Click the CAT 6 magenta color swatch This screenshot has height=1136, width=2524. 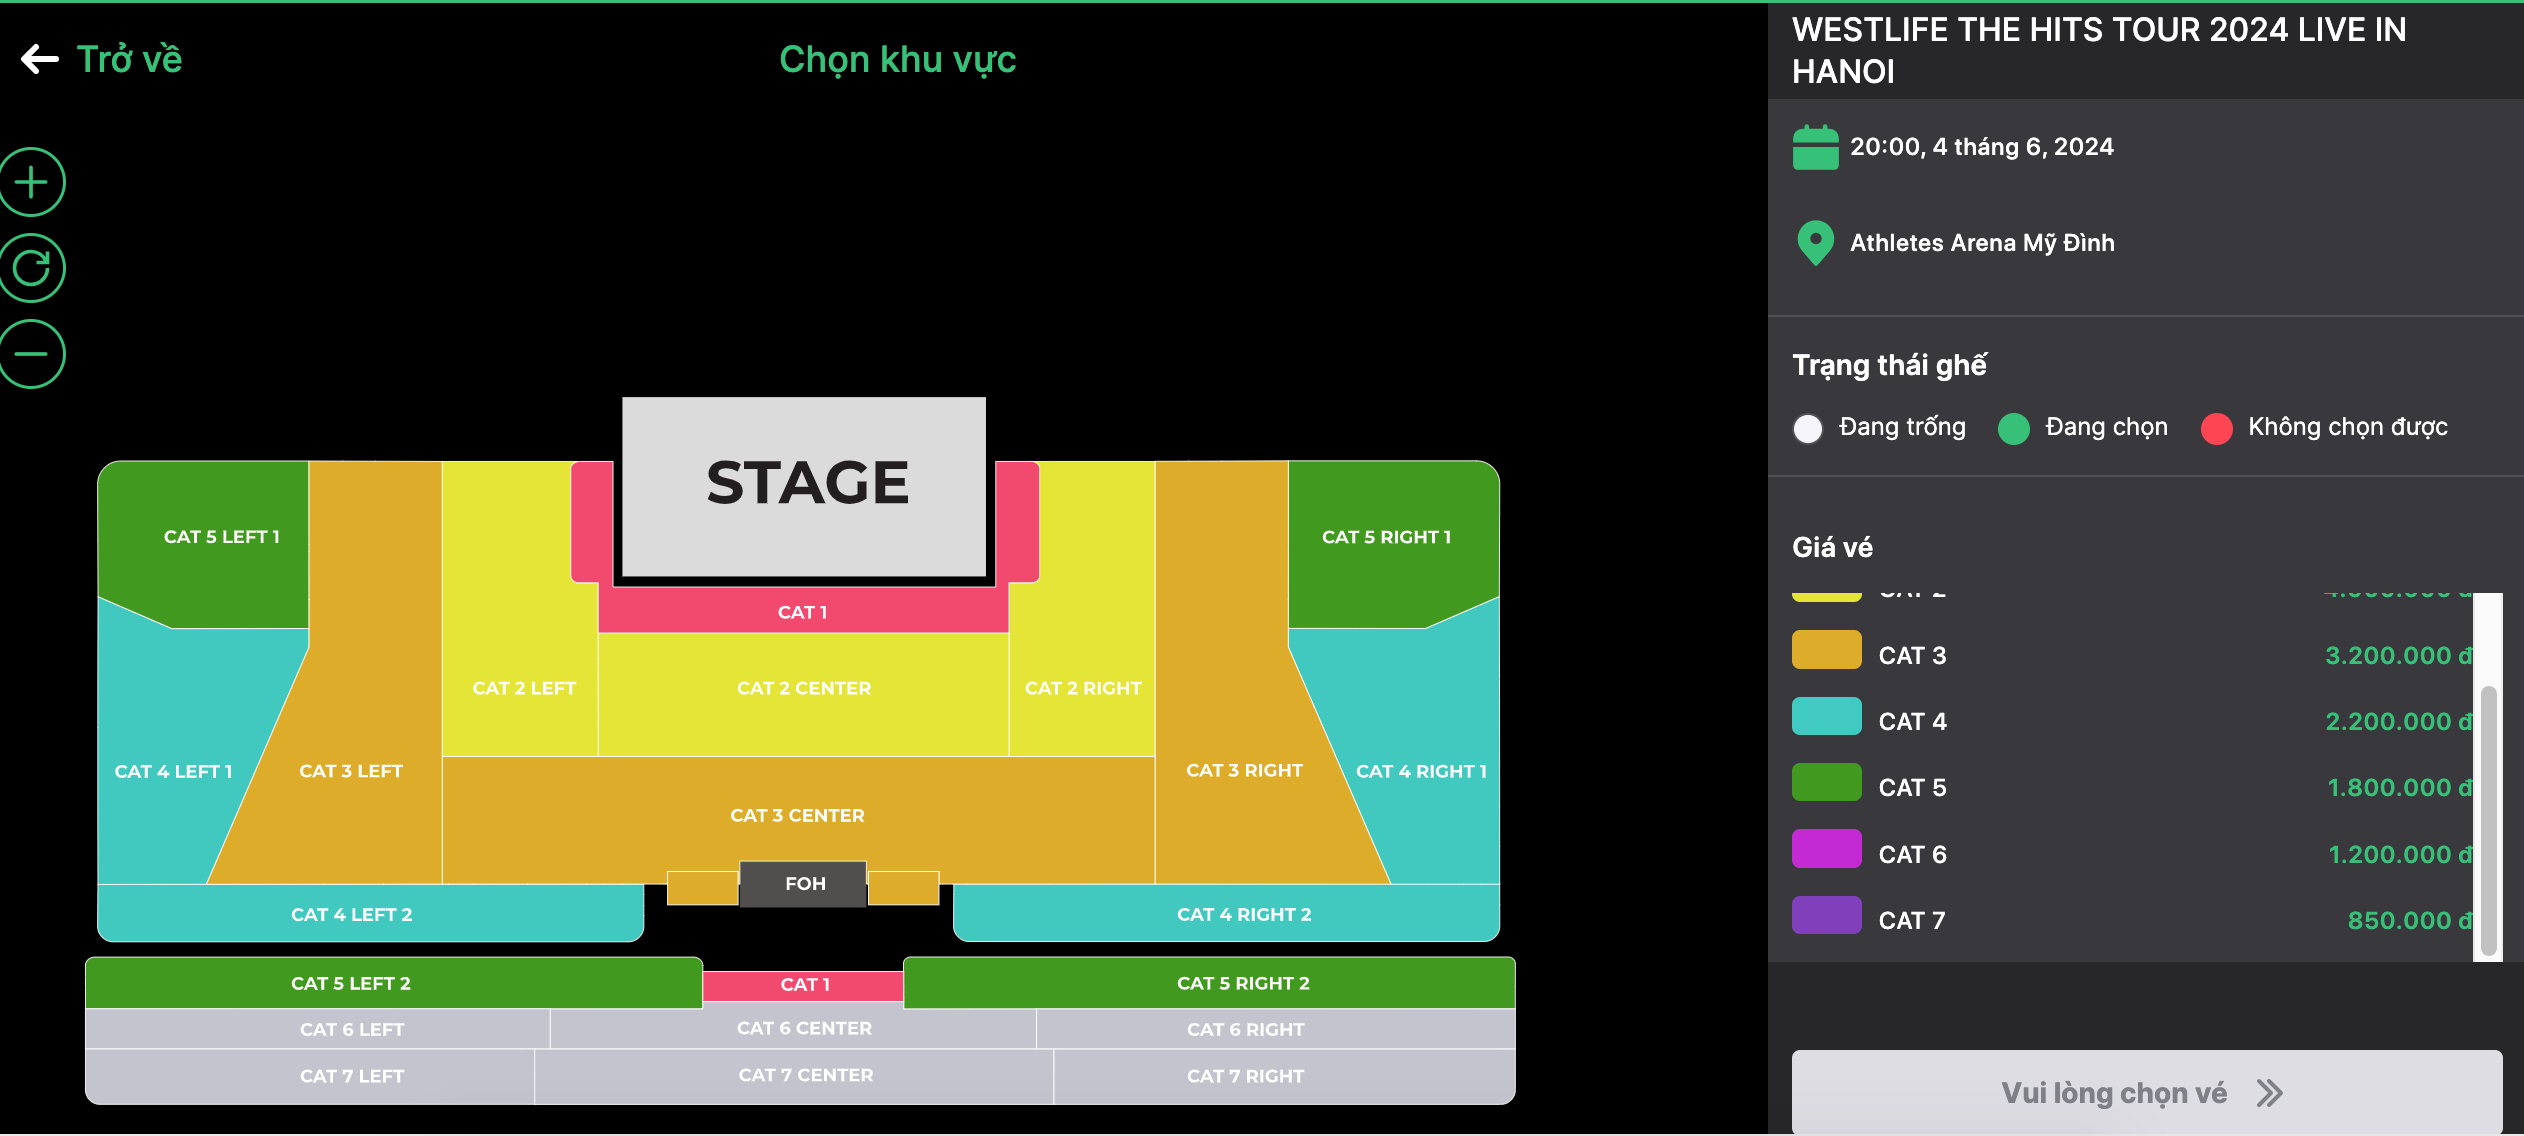1826,849
